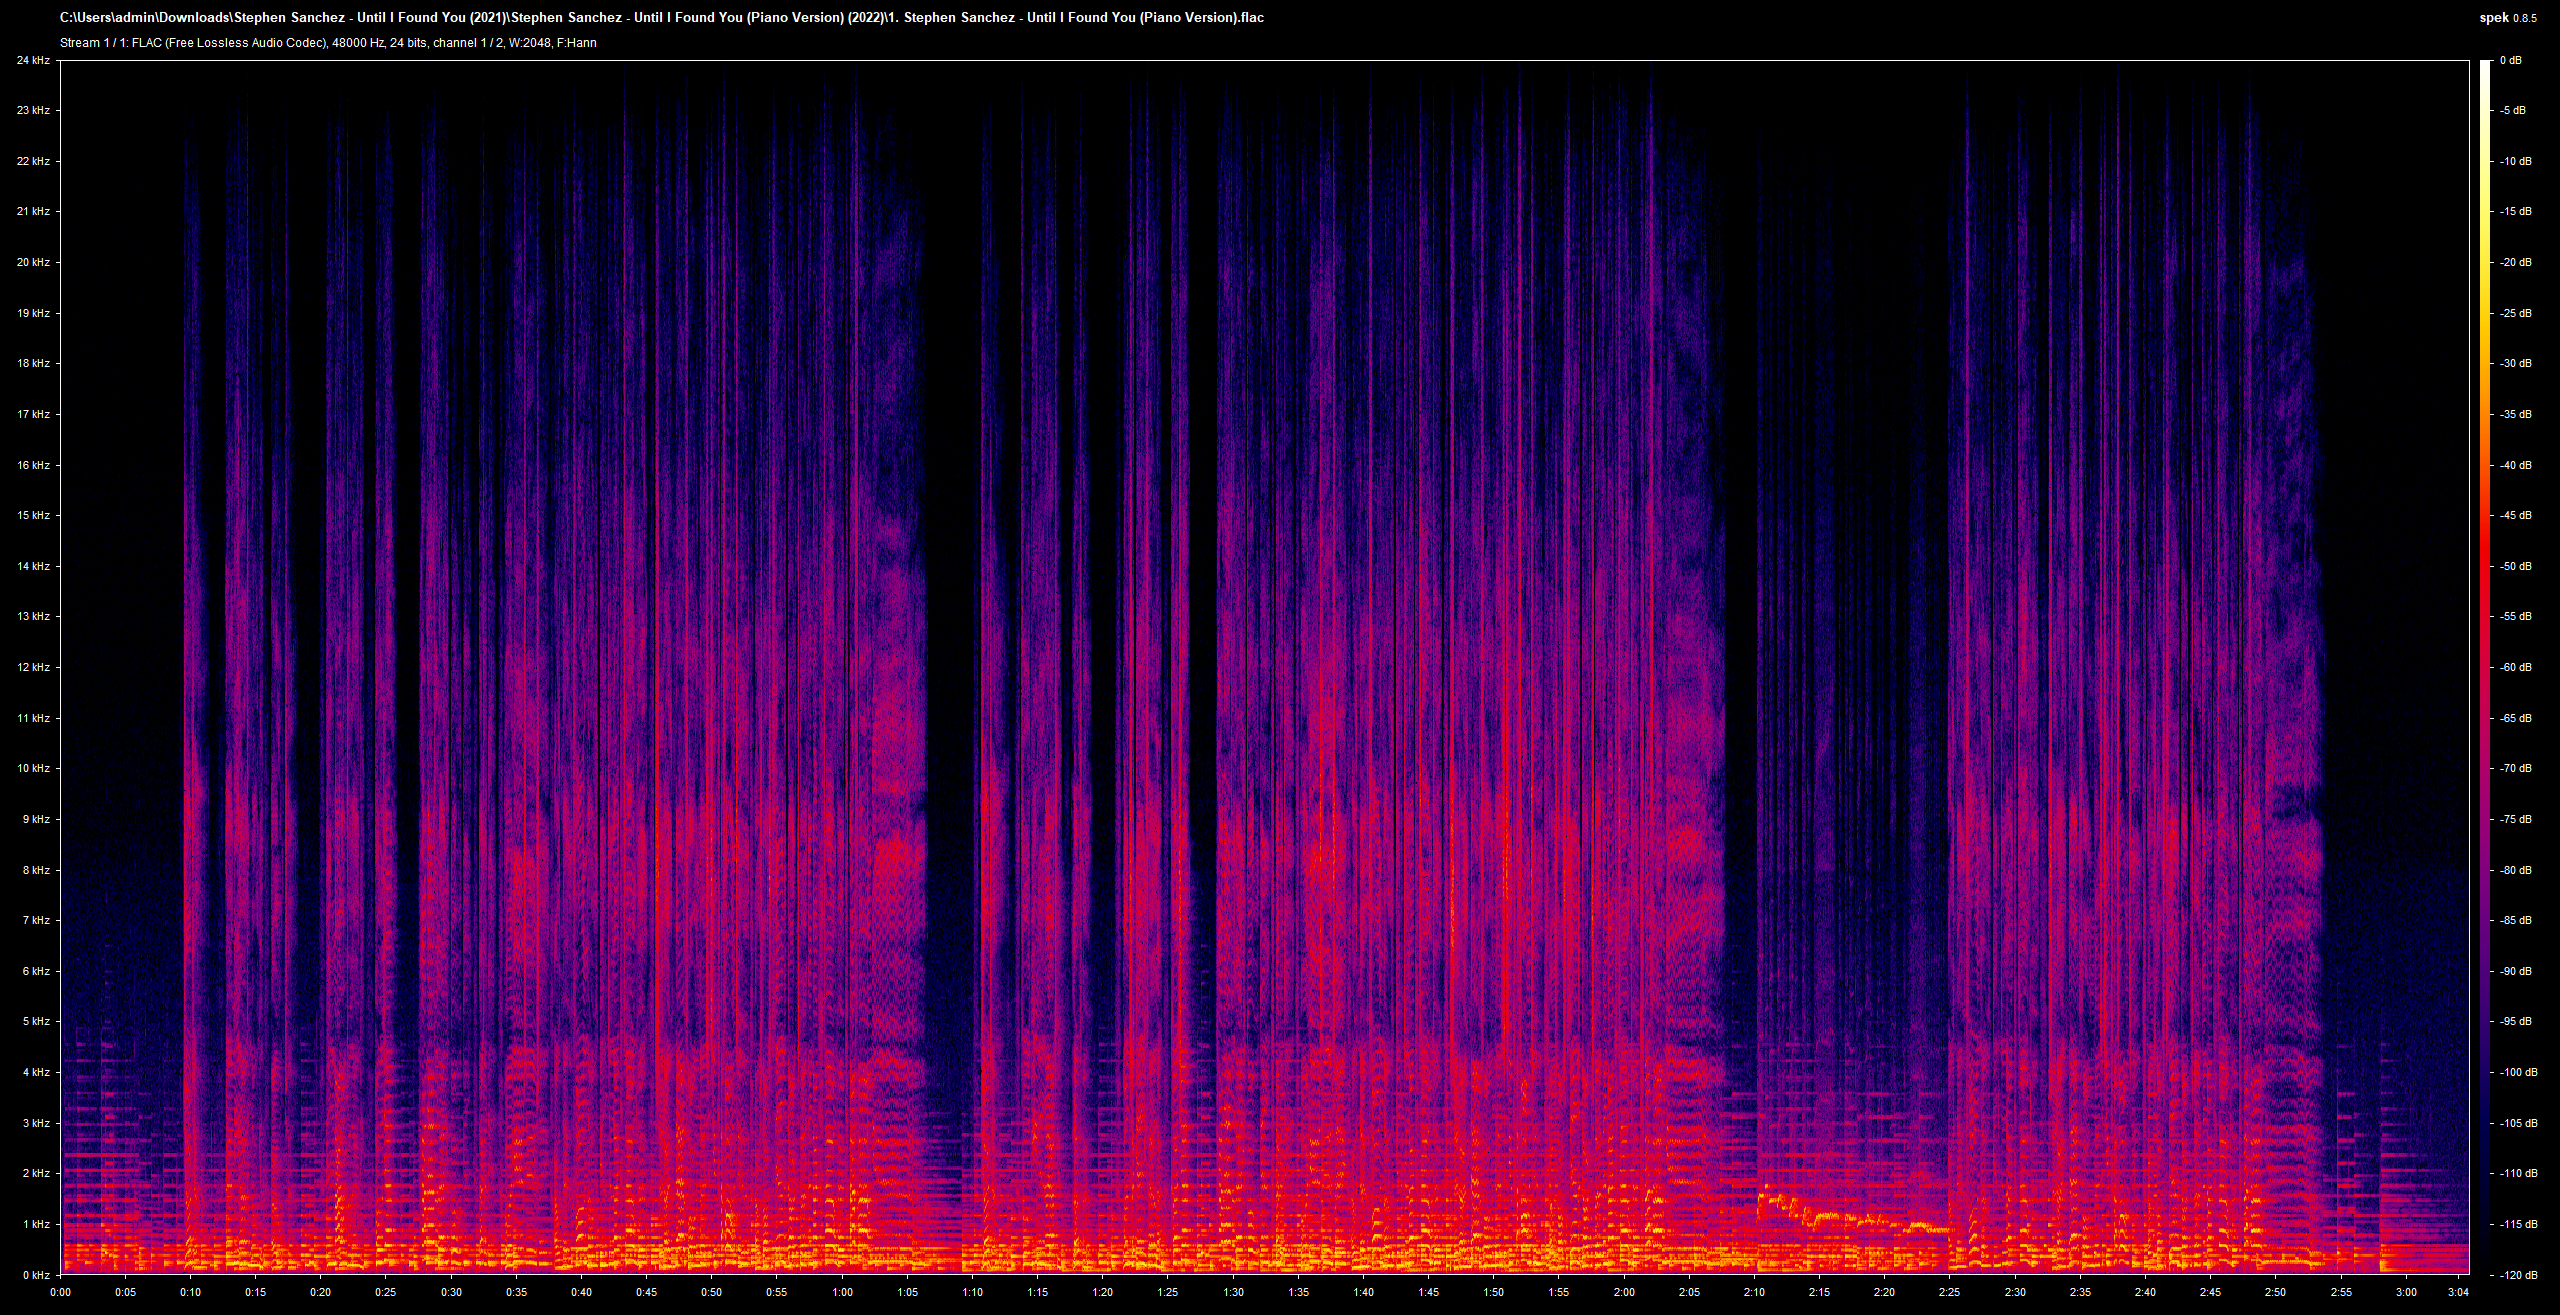
Task: Click the "15 kHz" frequency label
Action: (x=33, y=516)
